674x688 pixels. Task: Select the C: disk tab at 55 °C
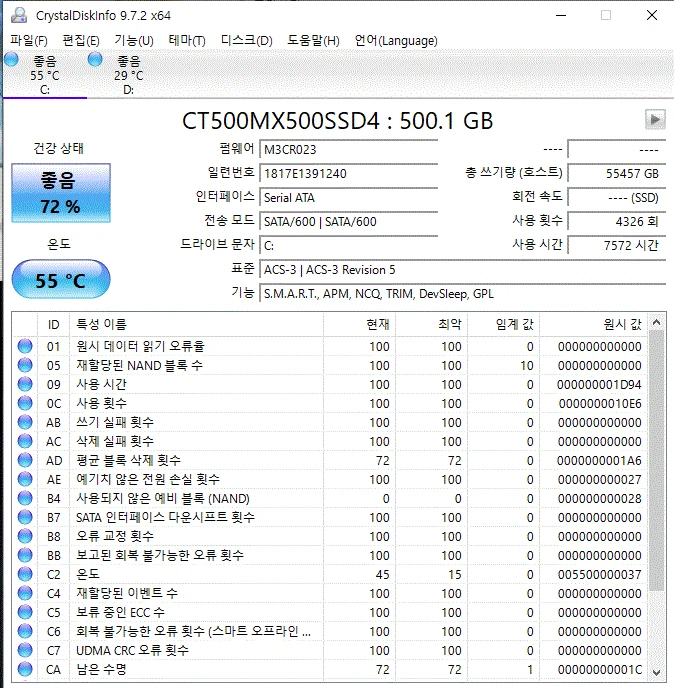pos(45,75)
